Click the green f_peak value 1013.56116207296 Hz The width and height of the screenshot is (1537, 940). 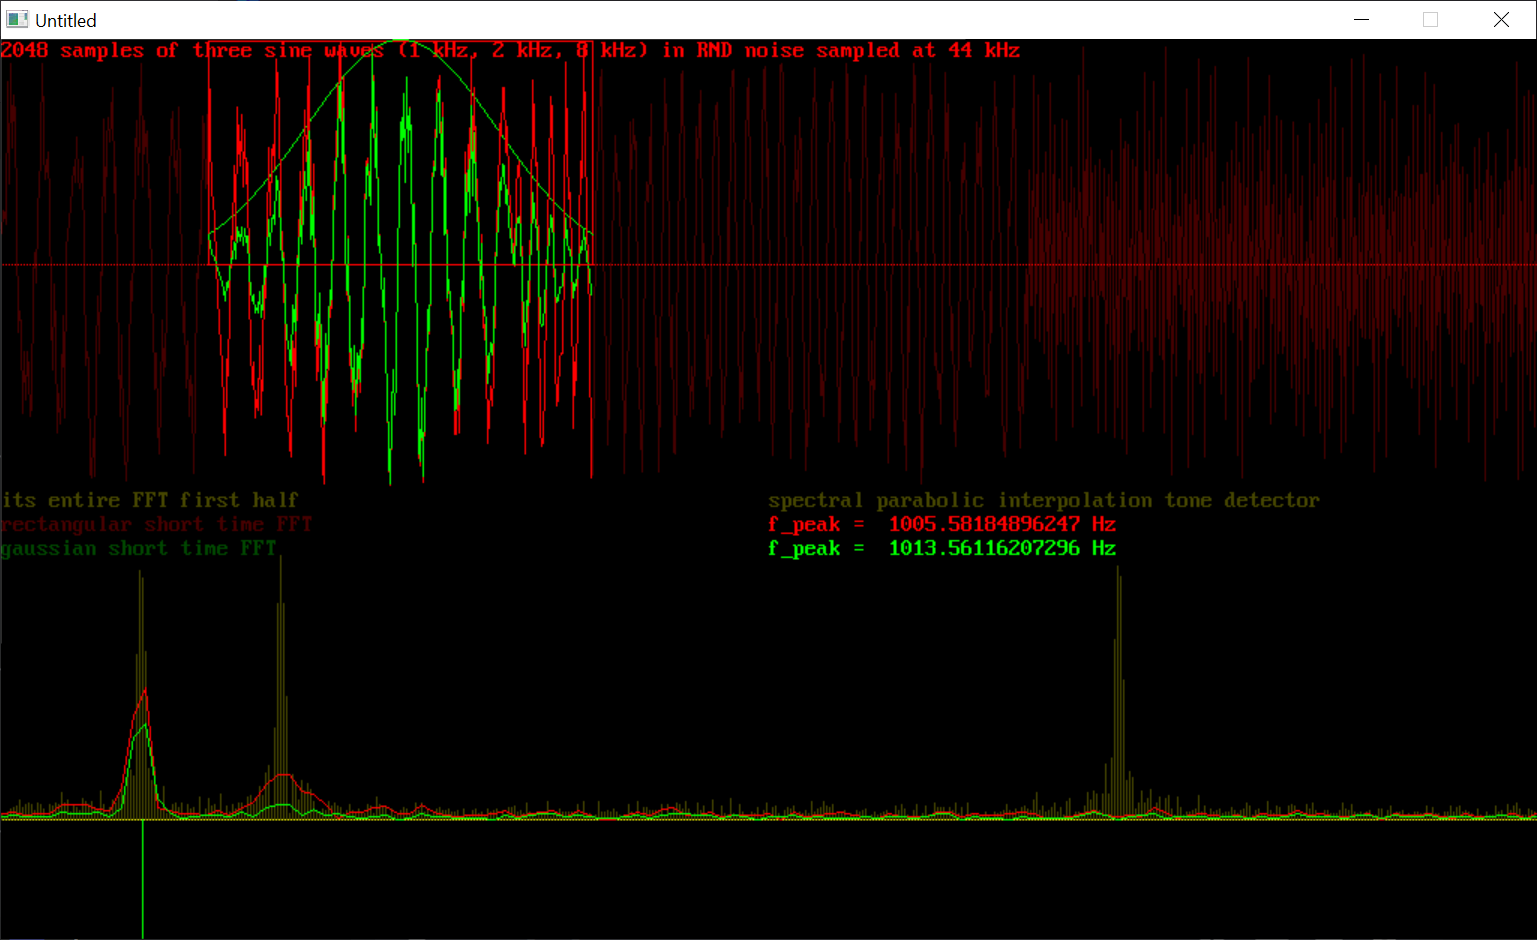1001,548
